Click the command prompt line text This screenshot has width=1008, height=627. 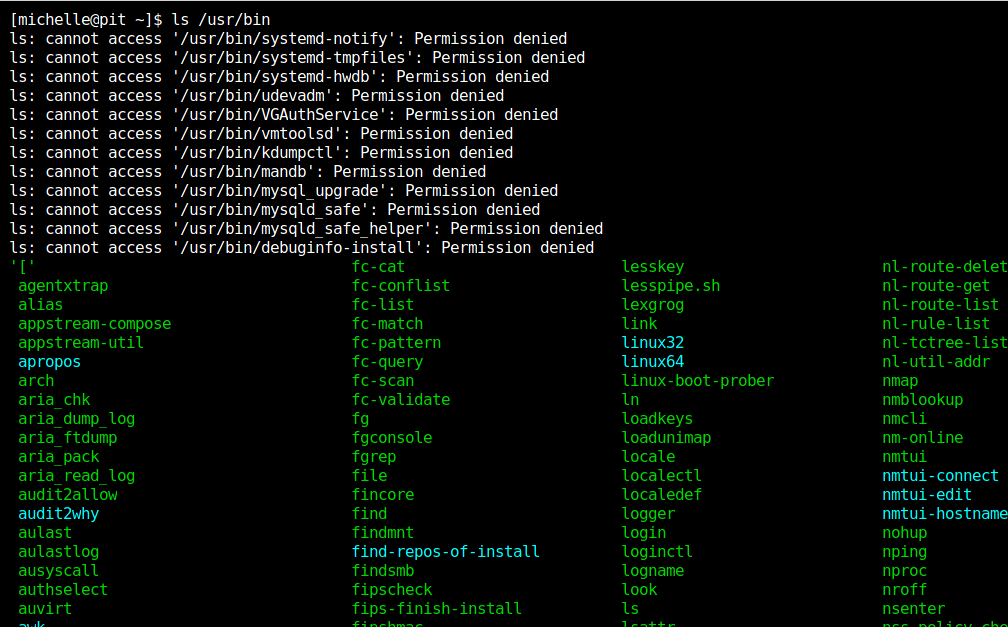[140, 19]
